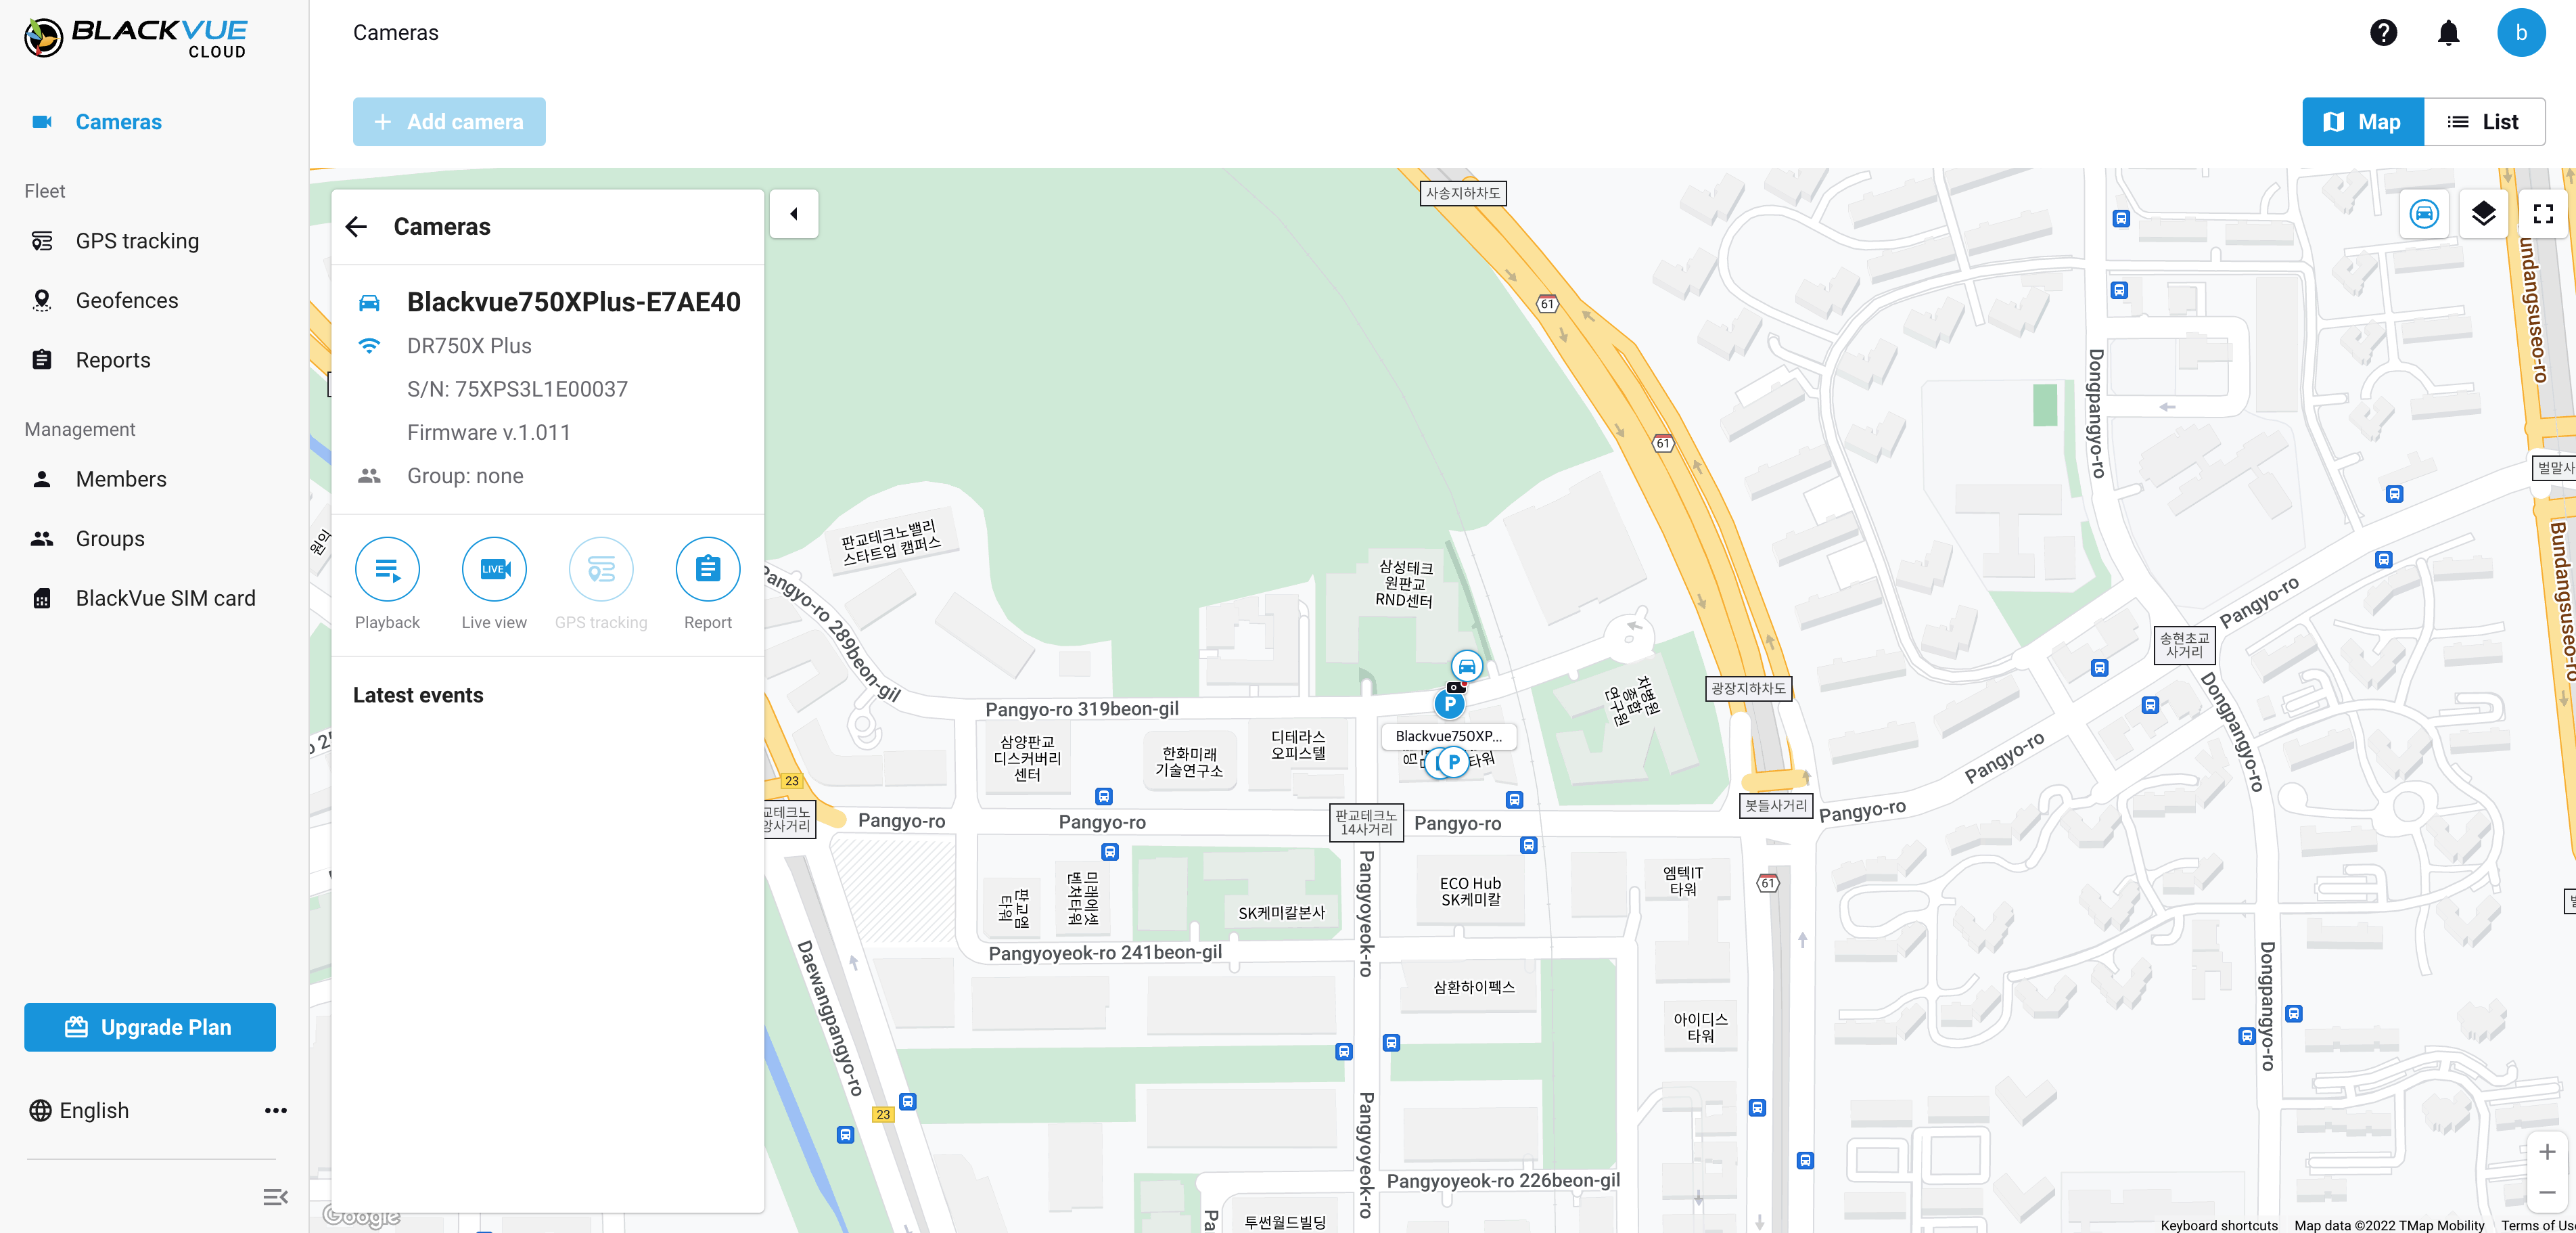
Task: Click the Firmware v.1.011 text
Action: [x=488, y=433]
